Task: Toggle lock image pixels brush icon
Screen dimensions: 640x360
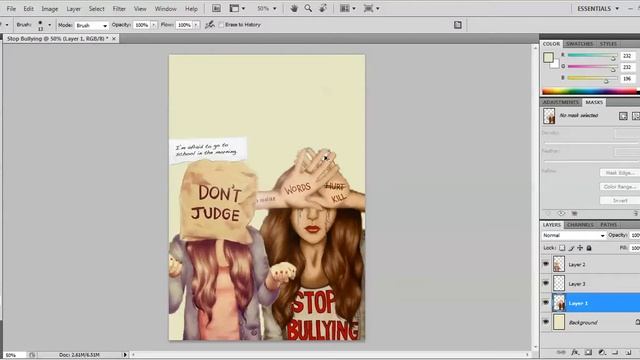Action: [571, 248]
